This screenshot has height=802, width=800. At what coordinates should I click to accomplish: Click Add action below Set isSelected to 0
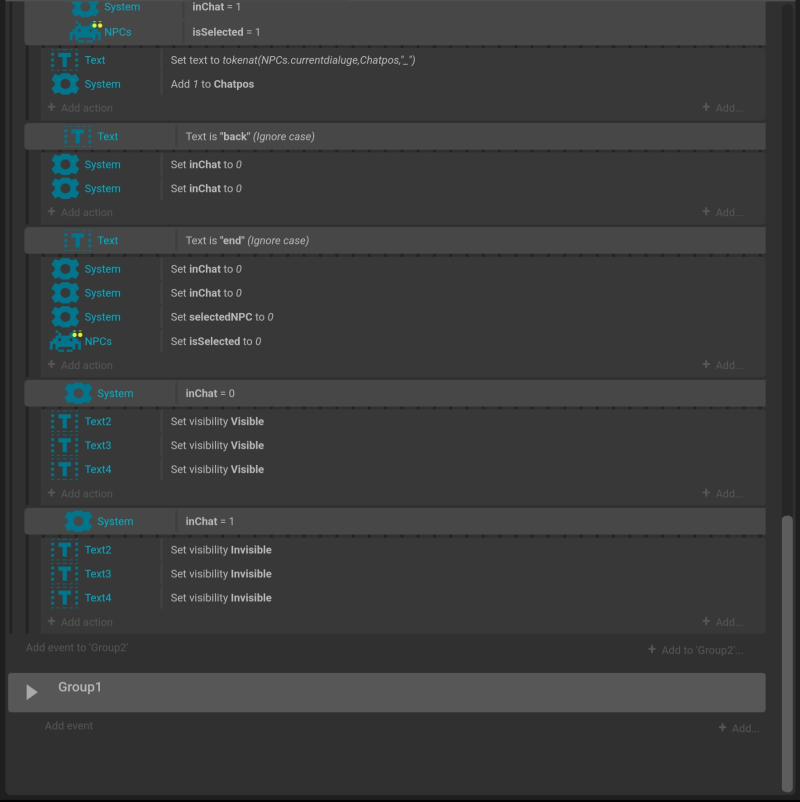[x=80, y=365]
